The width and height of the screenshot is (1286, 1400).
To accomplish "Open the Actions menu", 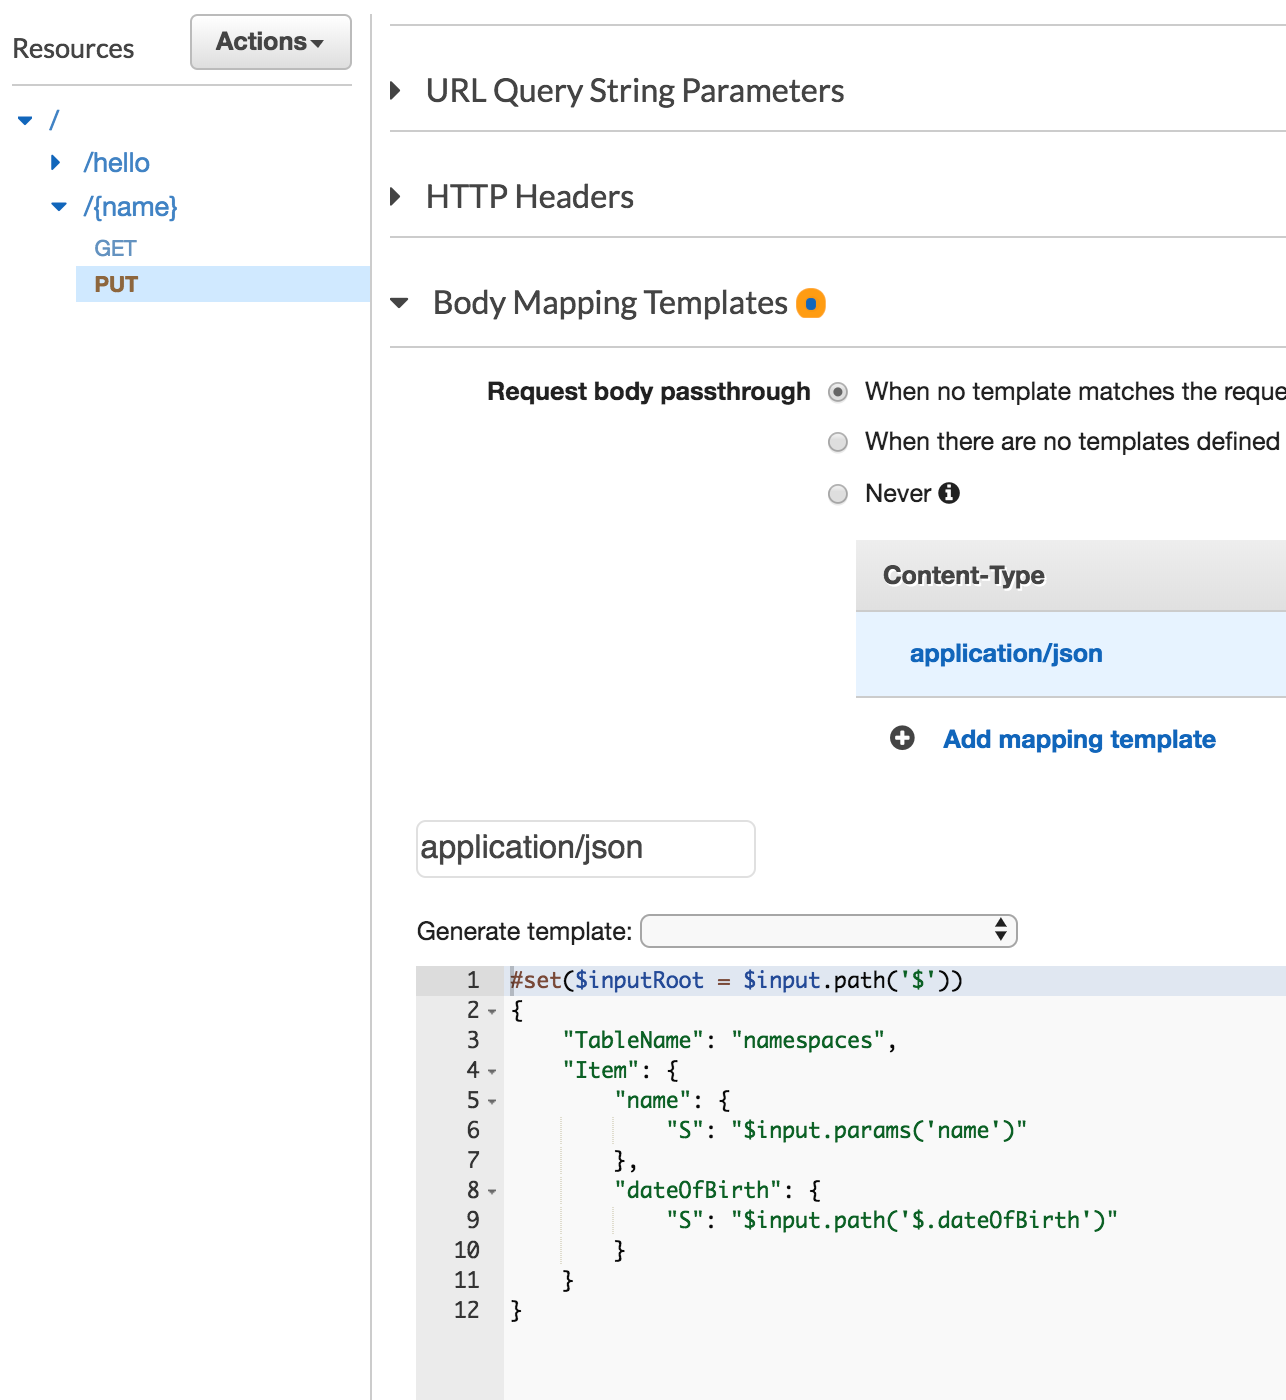I will click(x=270, y=42).
